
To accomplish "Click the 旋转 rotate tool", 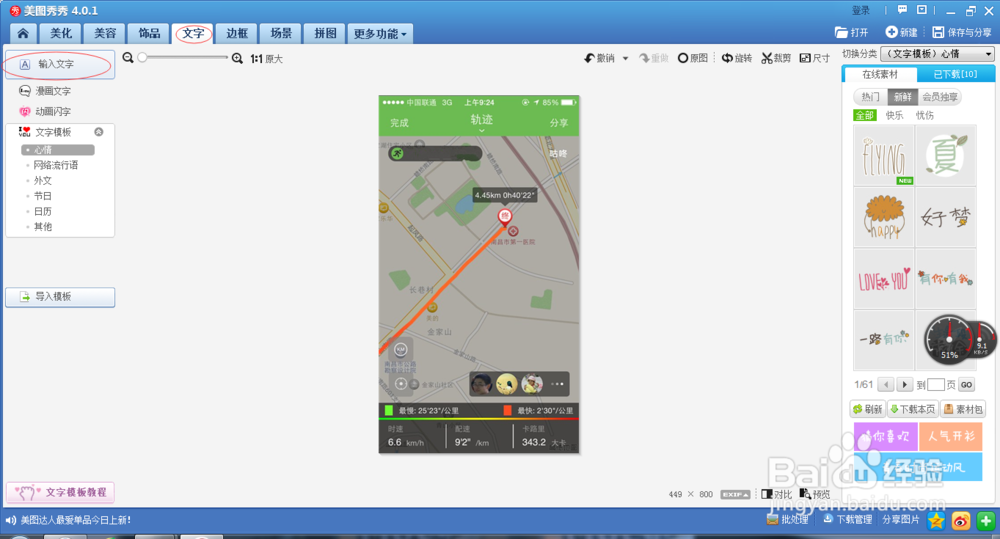I will 737,58.
